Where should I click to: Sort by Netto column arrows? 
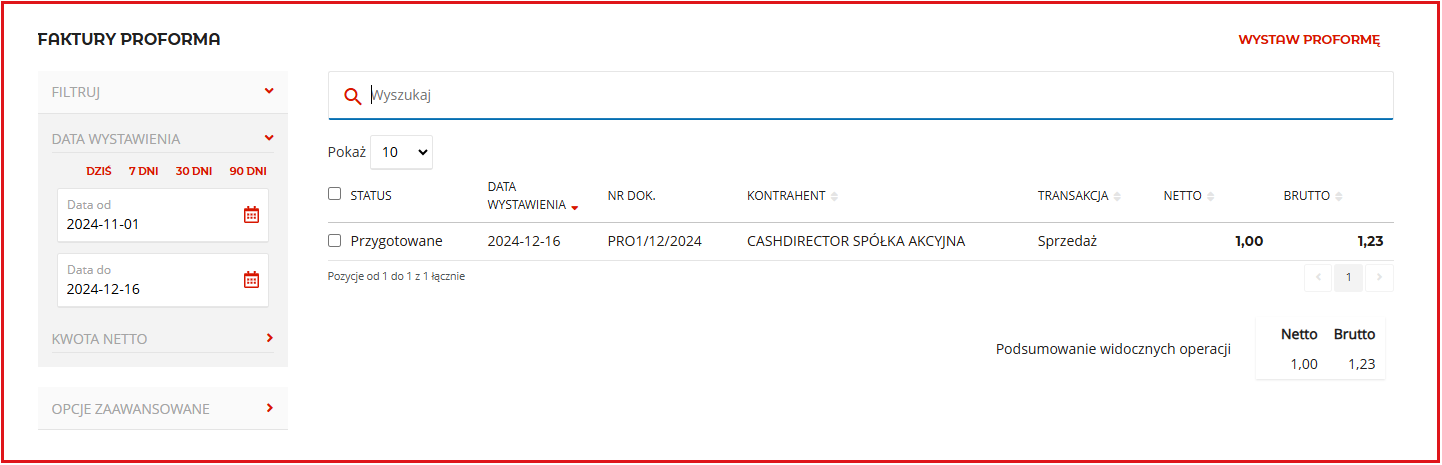[1210, 197]
